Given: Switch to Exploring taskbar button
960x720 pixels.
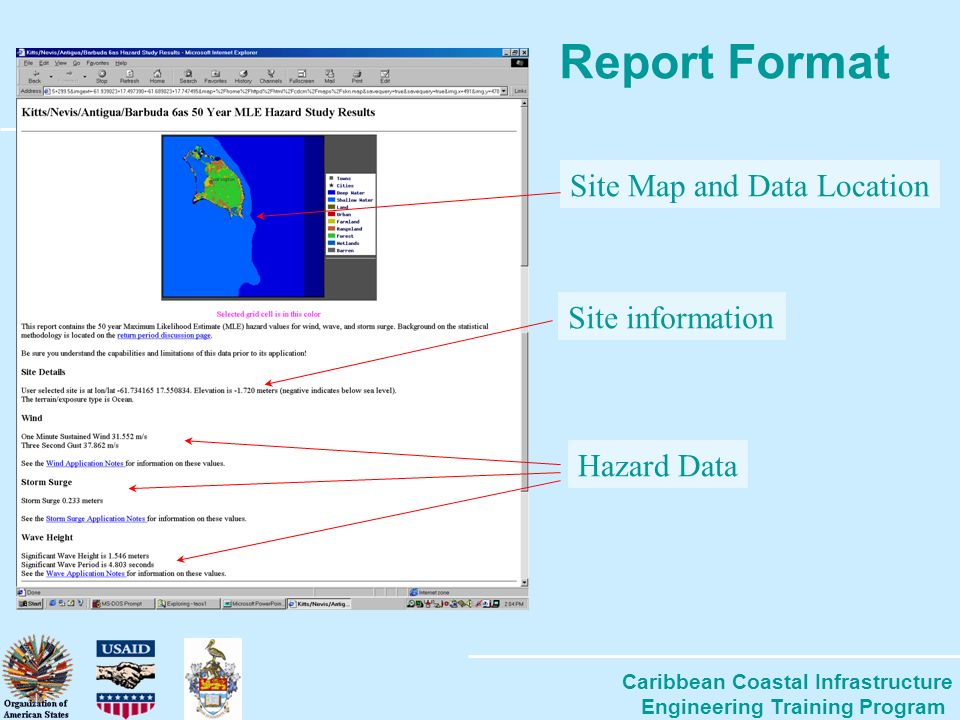Looking at the screenshot, I should 187,604.
